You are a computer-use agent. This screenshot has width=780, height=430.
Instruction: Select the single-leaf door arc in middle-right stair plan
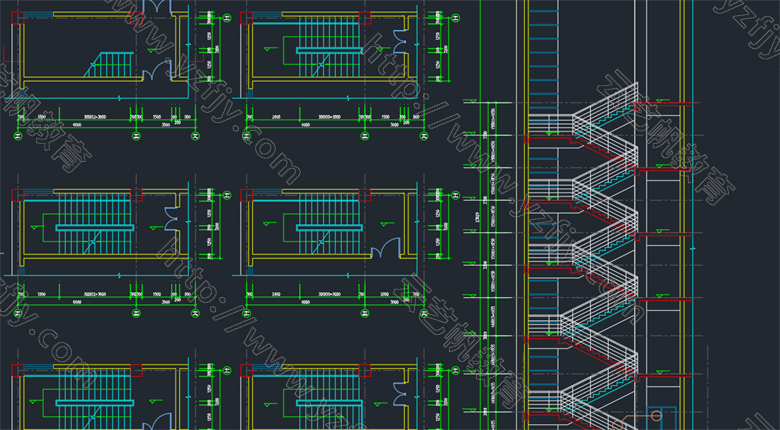click(386, 247)
